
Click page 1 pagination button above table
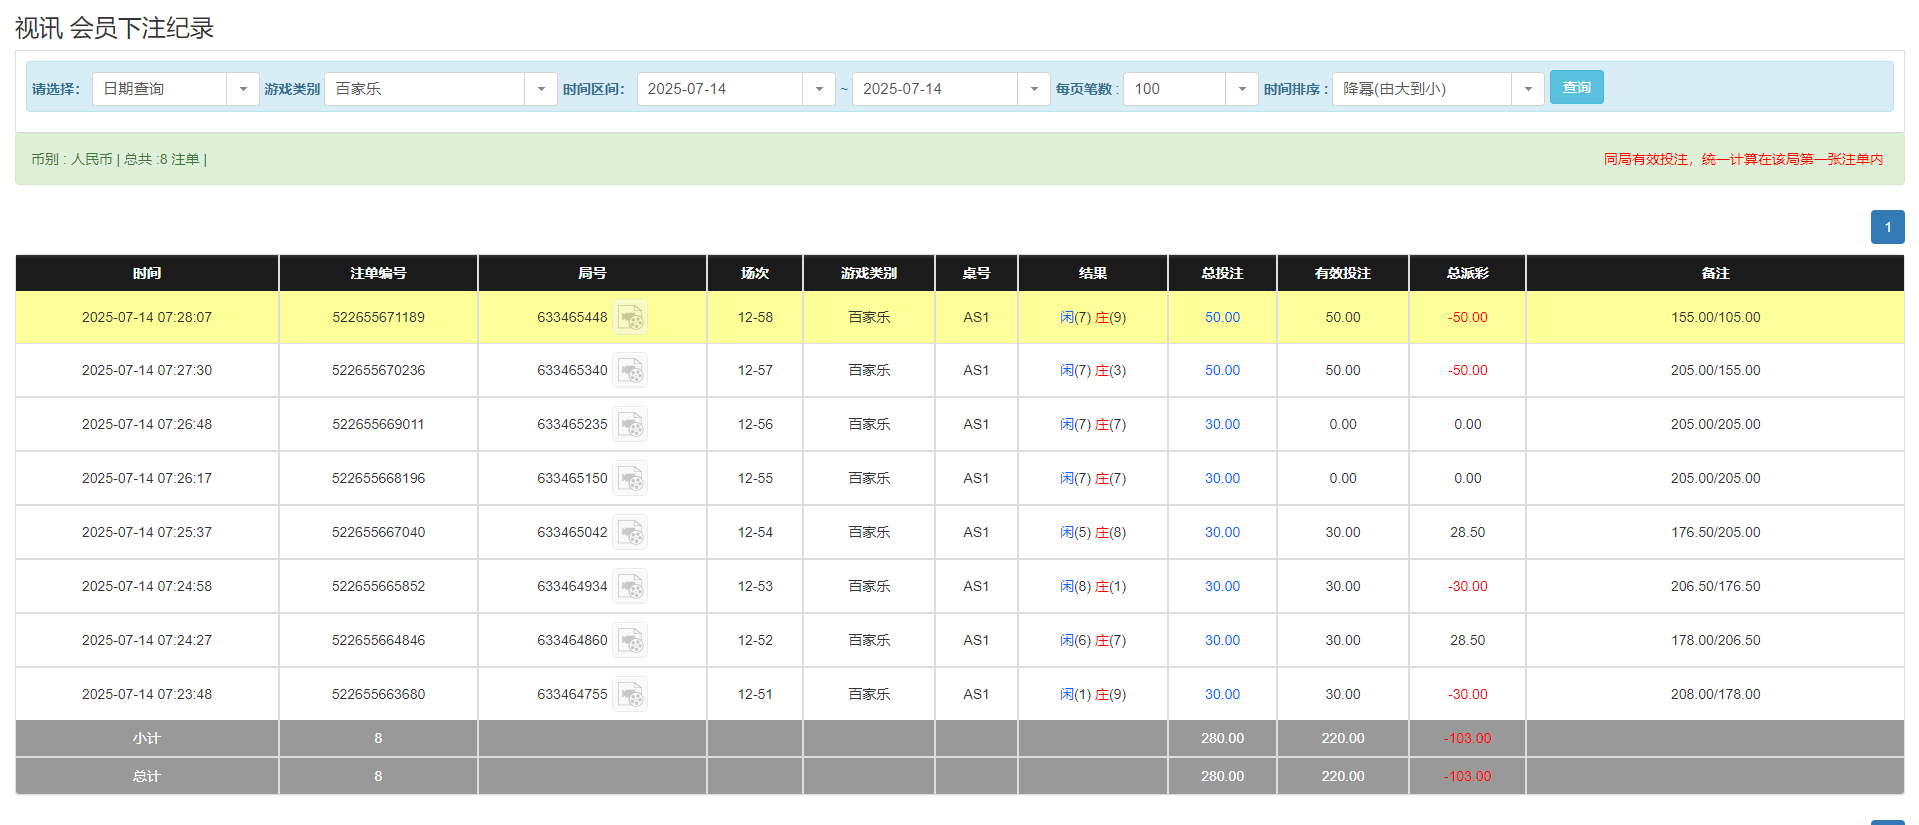pyautogui.click(x=1887, y=227)
